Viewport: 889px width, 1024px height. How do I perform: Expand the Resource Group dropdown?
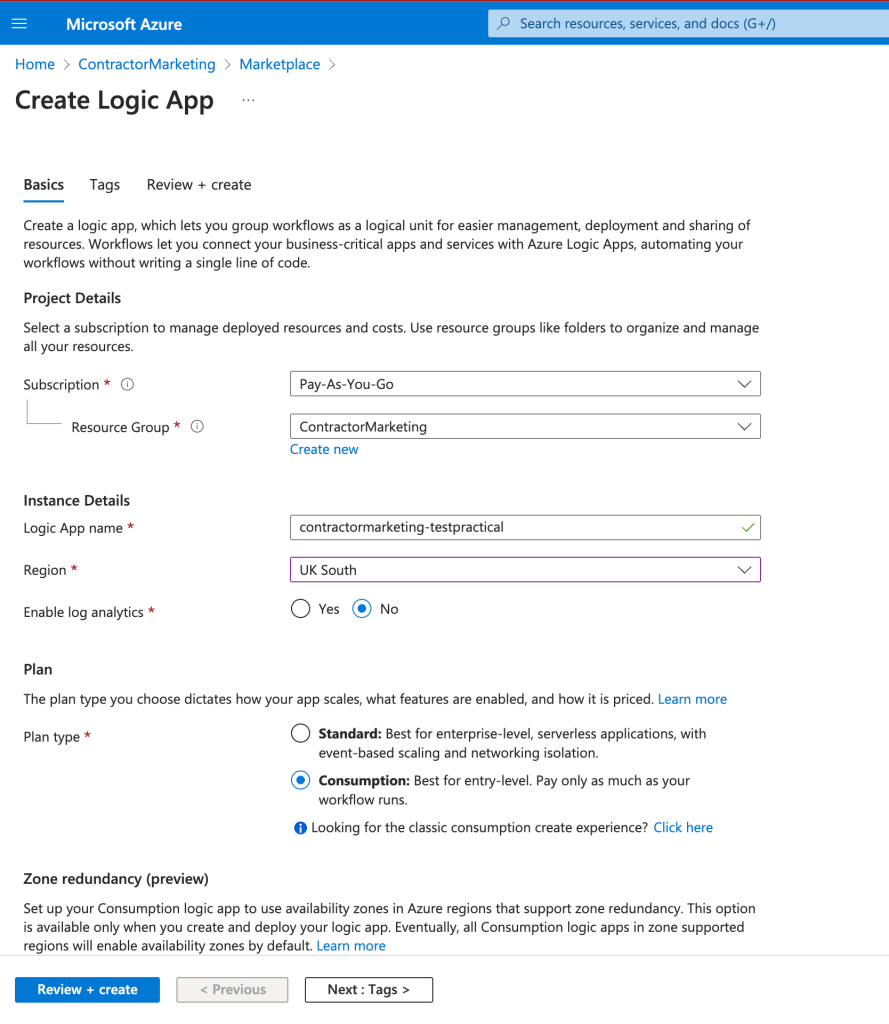click(x=525, y=426)
